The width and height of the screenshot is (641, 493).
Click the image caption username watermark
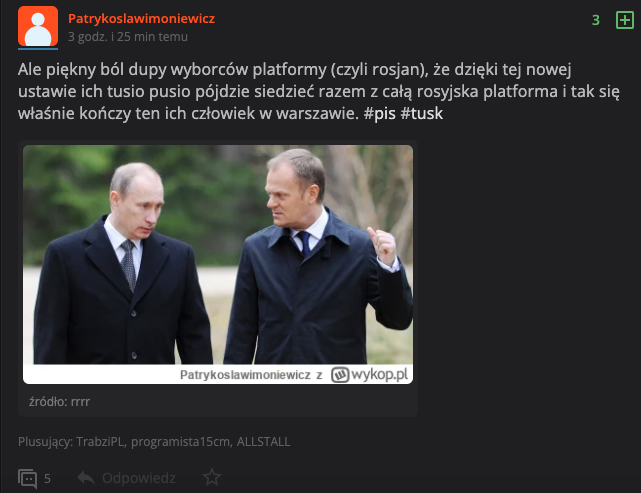pos(245,374)
